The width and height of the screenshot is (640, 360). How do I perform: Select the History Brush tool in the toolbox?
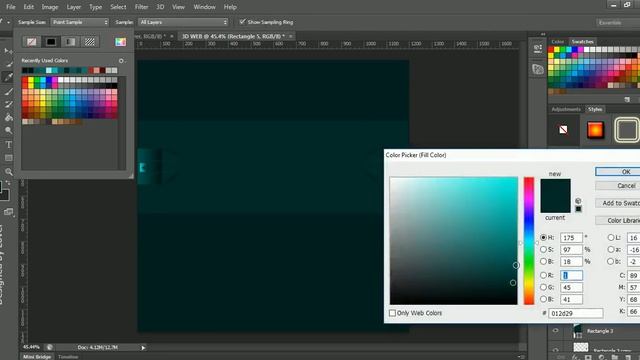(8, 104)
